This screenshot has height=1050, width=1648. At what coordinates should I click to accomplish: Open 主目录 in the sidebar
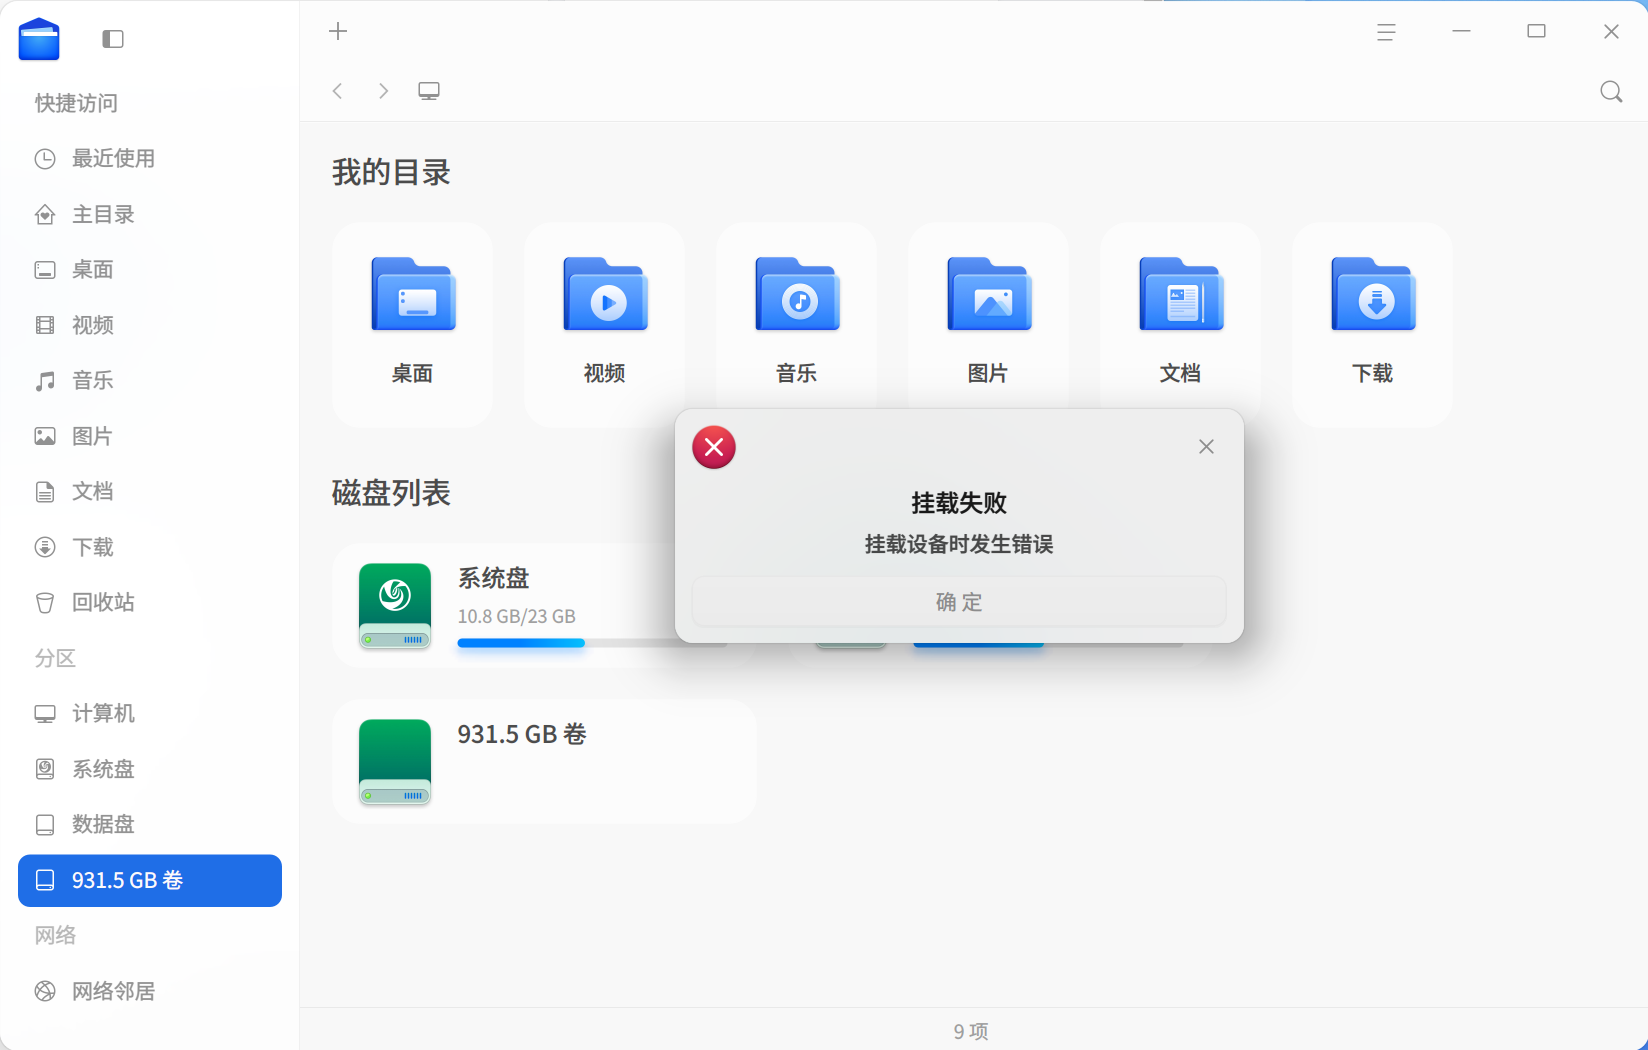(x=150, y=214)
